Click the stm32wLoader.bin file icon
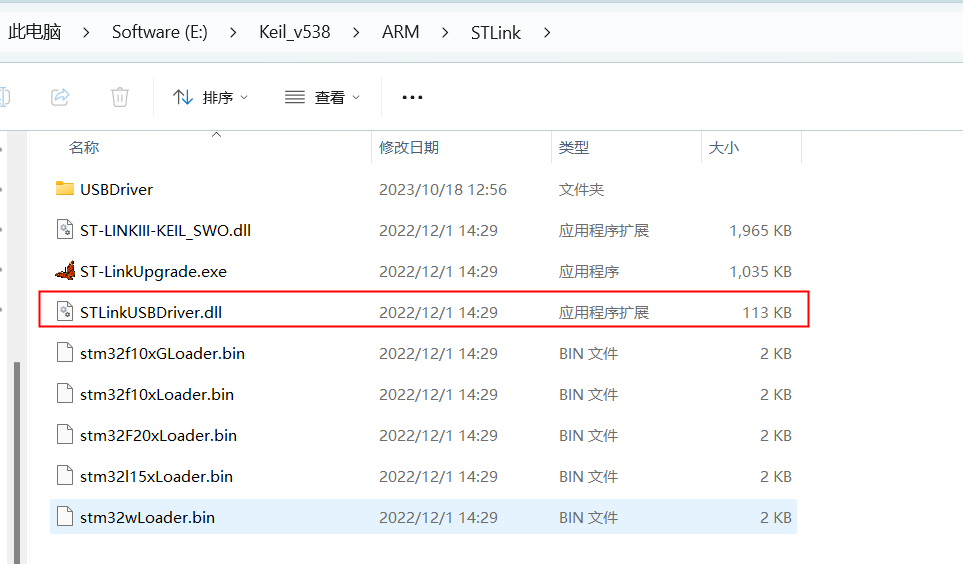The image size is (963, 564). (65, 517)
